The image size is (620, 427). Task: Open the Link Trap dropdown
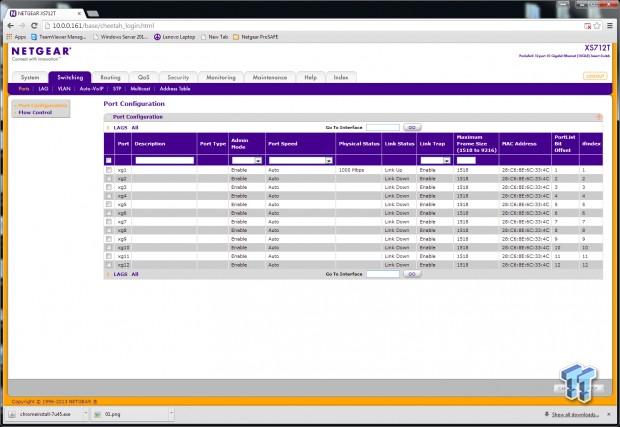(x=435, y=161)
